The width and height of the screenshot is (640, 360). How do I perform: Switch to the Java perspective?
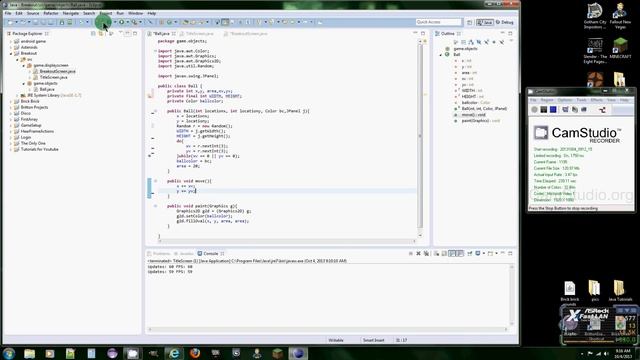[x=485, y=22]
